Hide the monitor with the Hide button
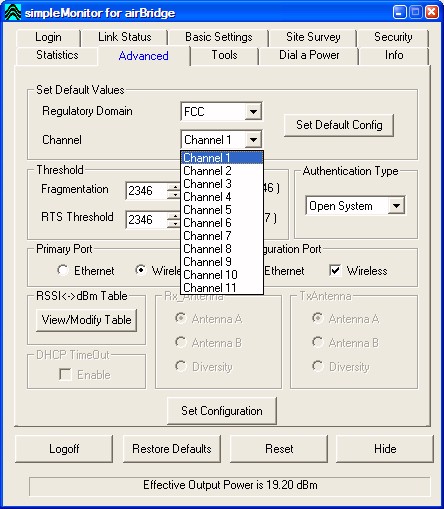The height and width of the screenshot is (509, 444). coord(385,449)
